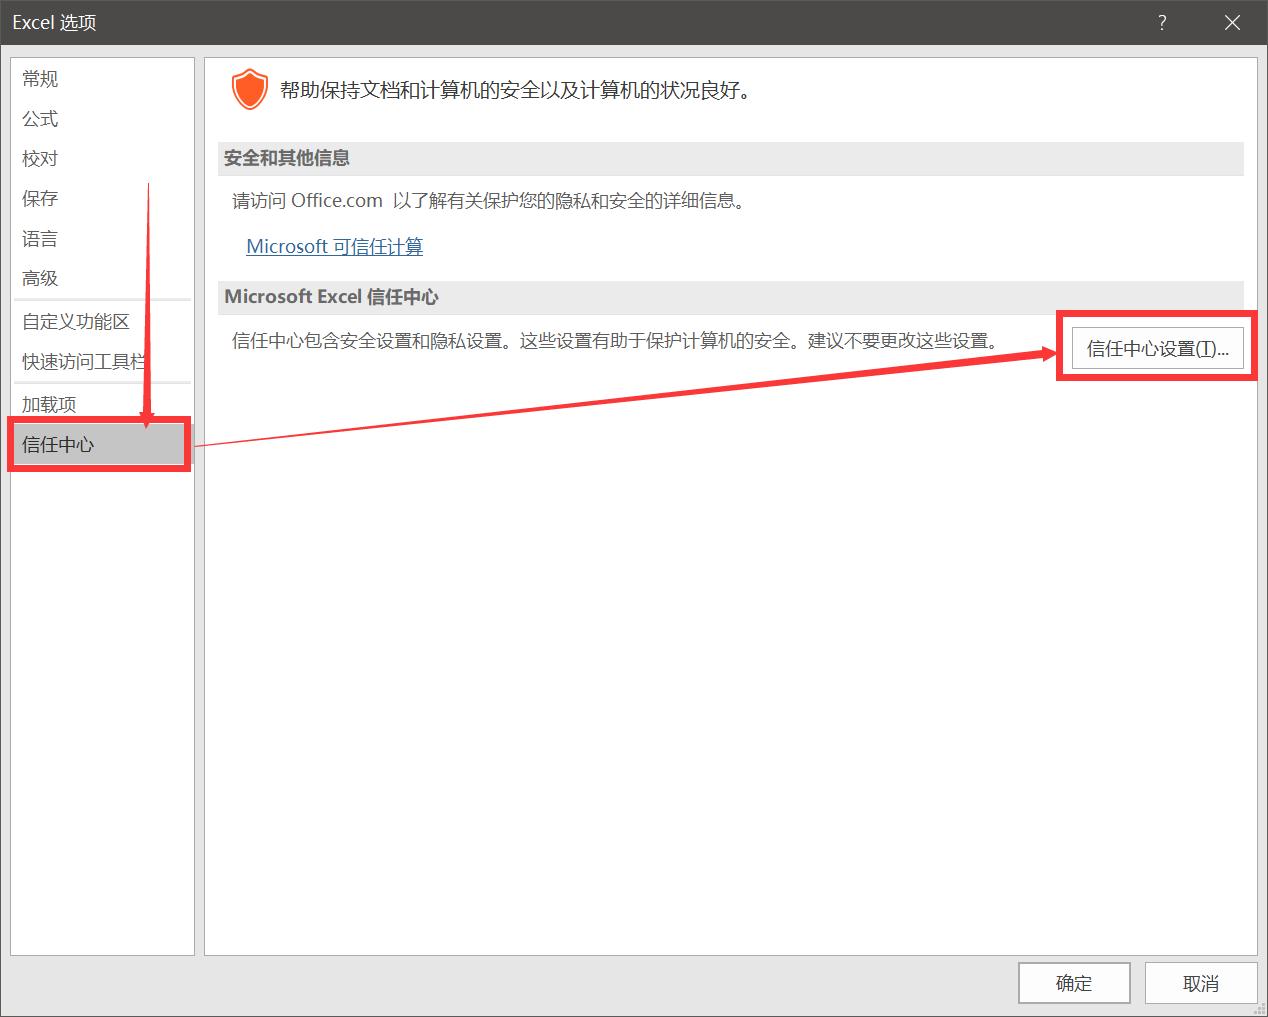Click the resize grip at bottom-right corner

tap(1260, 1010)
